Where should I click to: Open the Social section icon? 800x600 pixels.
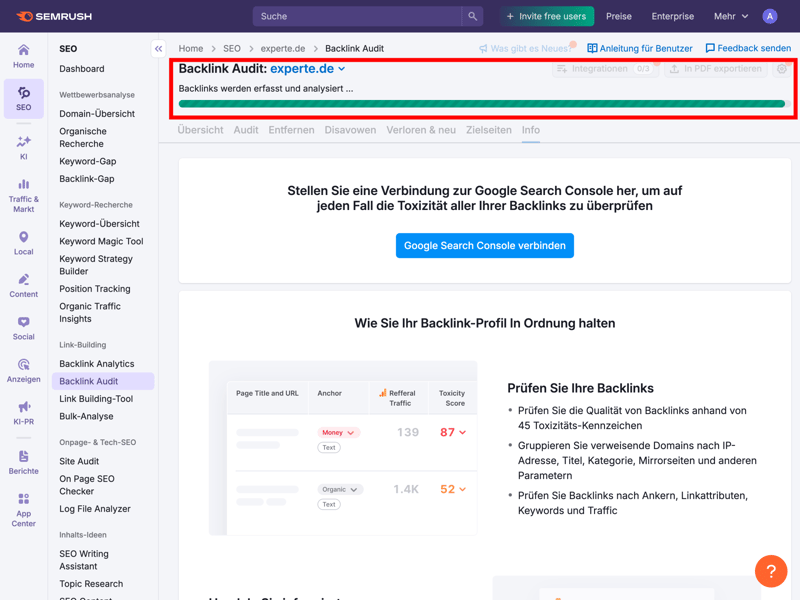point(23,328)
